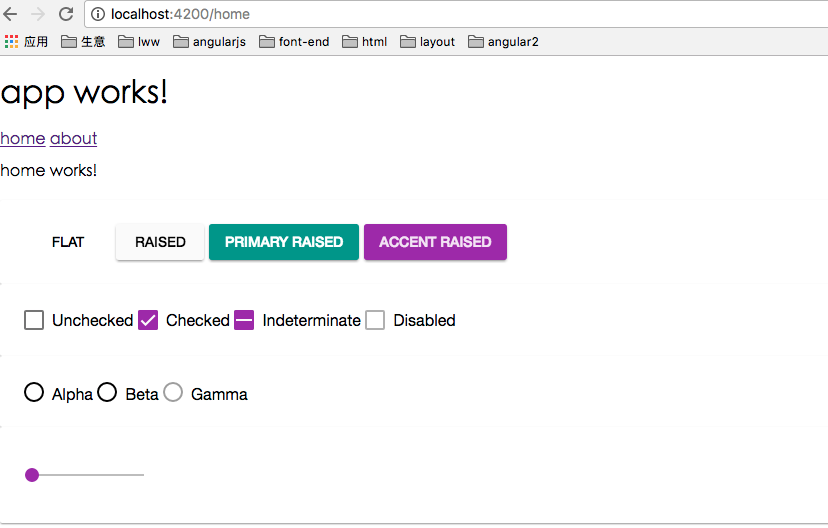This screenshot has height=528, width=828.
Task: Open the Apps grid in bookmarks bar
Action: (12, 42)
